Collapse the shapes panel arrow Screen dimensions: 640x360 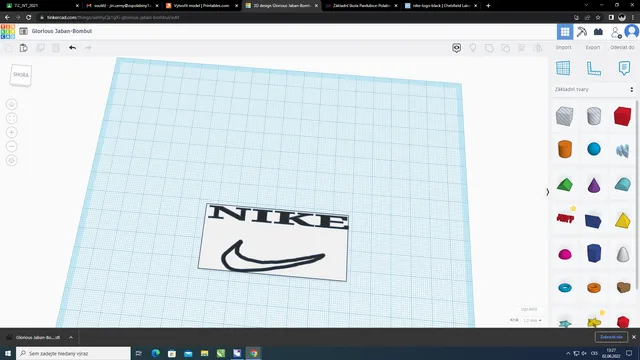tap(548, 192)
